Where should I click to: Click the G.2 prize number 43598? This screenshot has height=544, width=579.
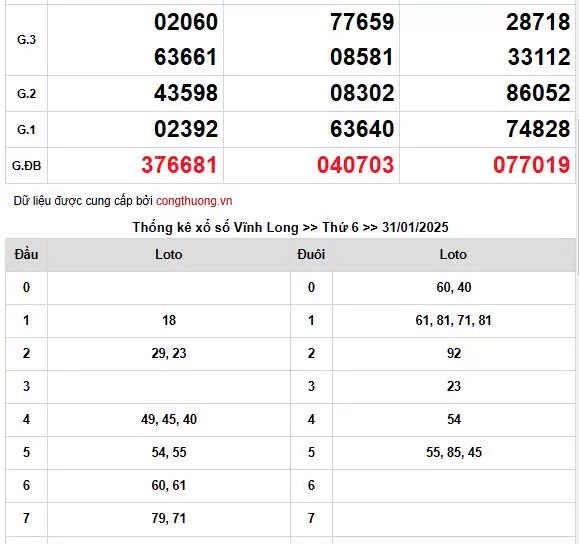pyautogui.click(x=186, y=93)
